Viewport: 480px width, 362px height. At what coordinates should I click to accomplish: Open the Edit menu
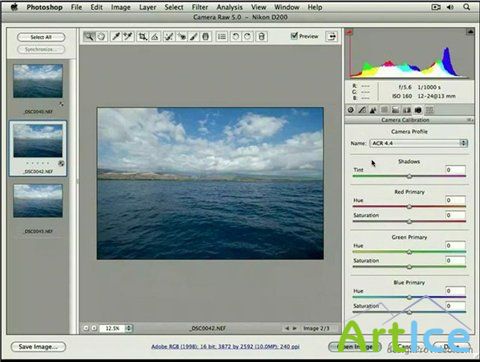tap(96, 7)
